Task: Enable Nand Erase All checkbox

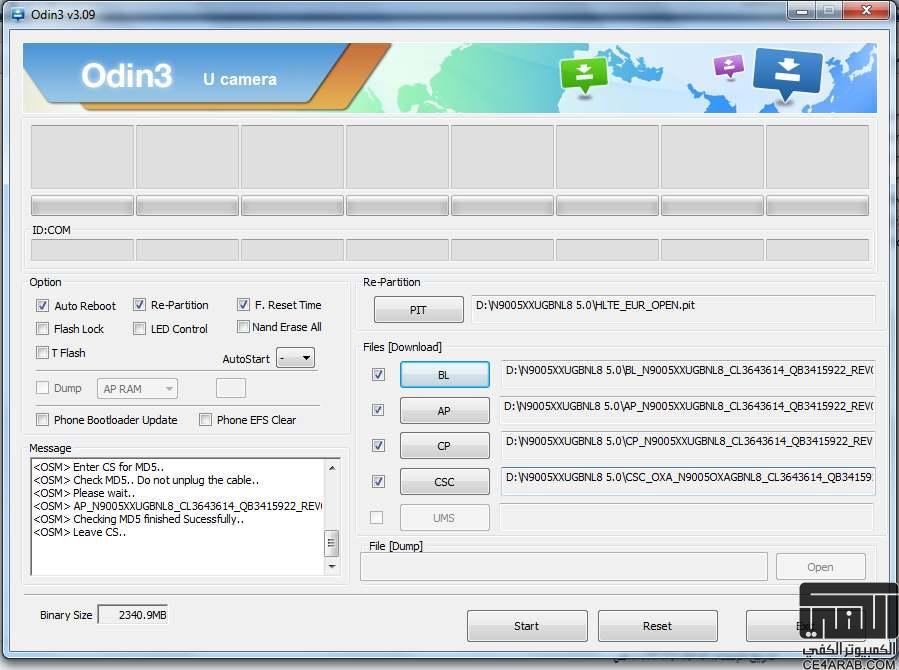Action: tap(243, 327)
